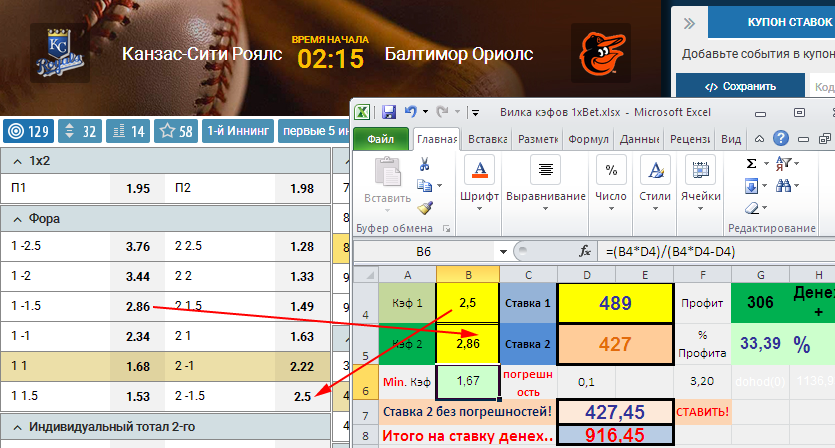Switch to the Данные ribbon tab

click(639, 139)
